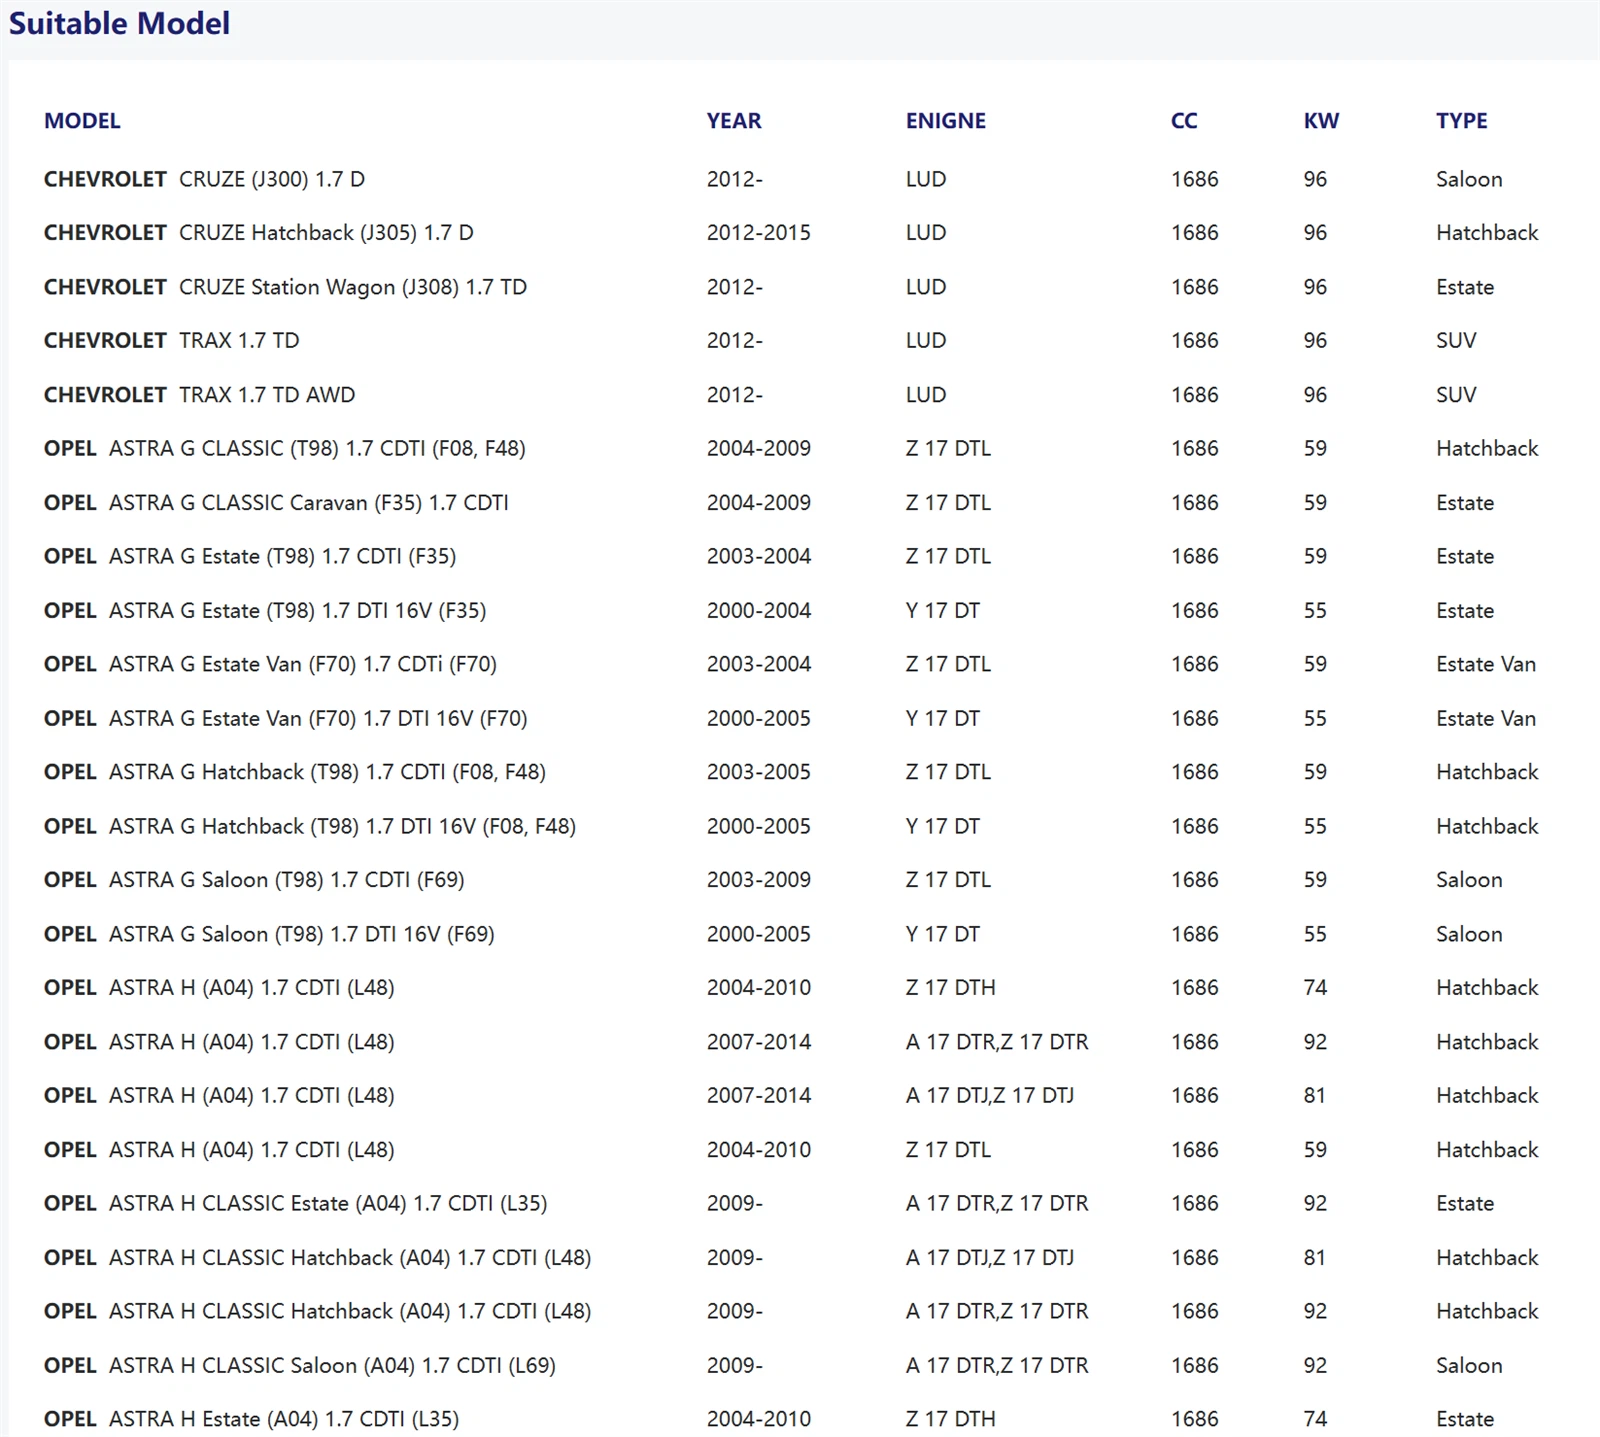Click Estate Van type for ASTRA G 1.7 CDTi (F70)

click(x=1486, y=665)
